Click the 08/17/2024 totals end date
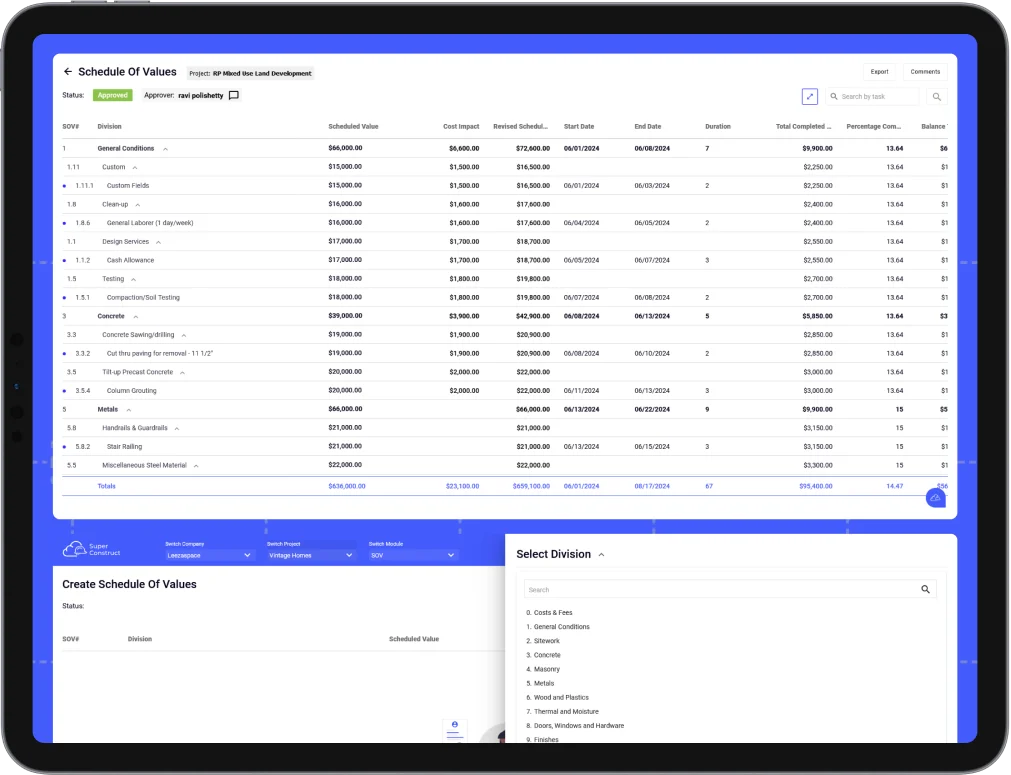1011x775 pixels. pos(652,486)
